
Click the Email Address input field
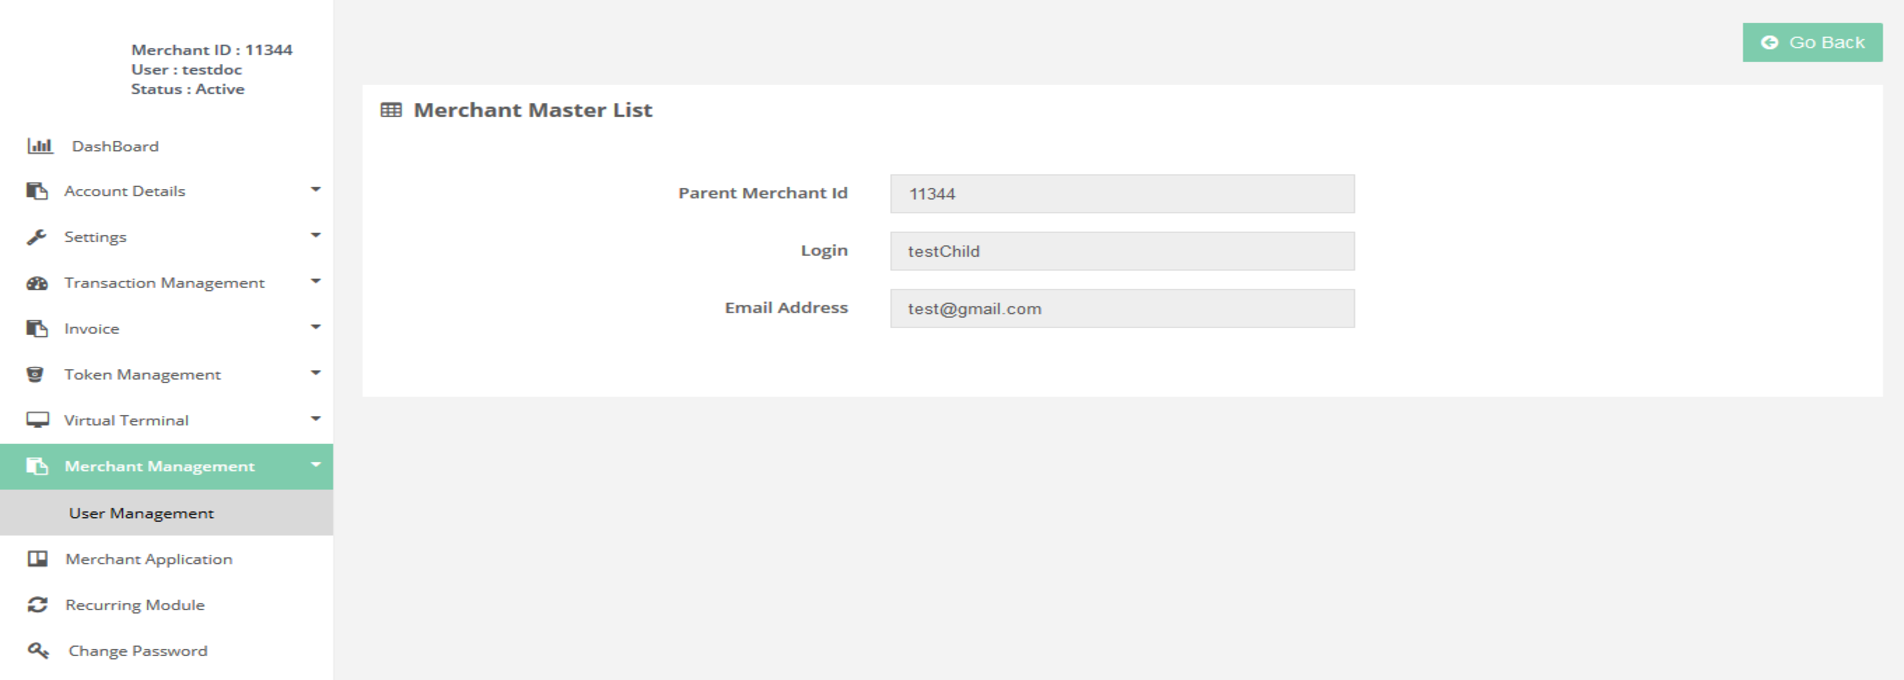click(x=1122, y=309)
